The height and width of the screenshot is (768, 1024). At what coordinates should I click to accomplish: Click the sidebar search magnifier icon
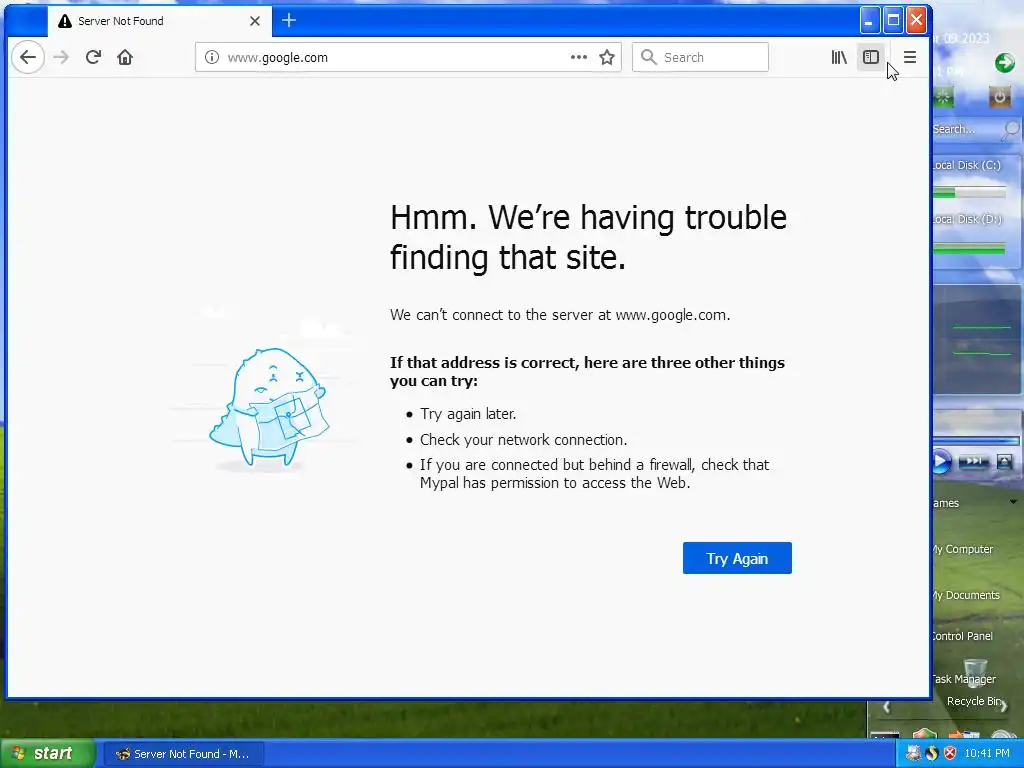[1010, 130]
